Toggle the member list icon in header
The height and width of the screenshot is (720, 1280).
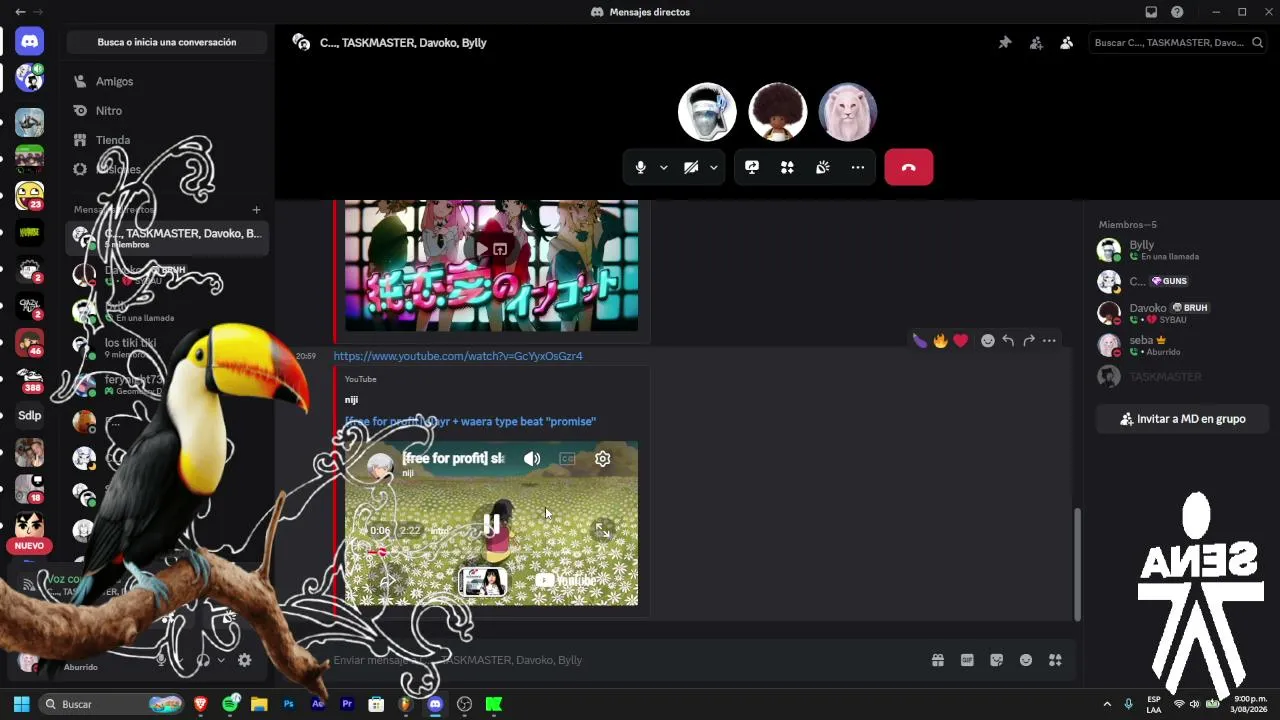1067,43
